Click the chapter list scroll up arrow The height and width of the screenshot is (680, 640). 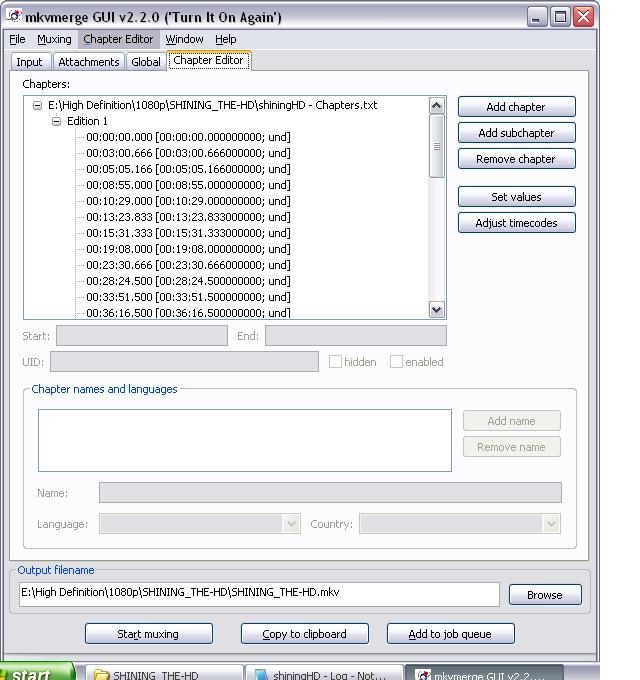[437, 105]
